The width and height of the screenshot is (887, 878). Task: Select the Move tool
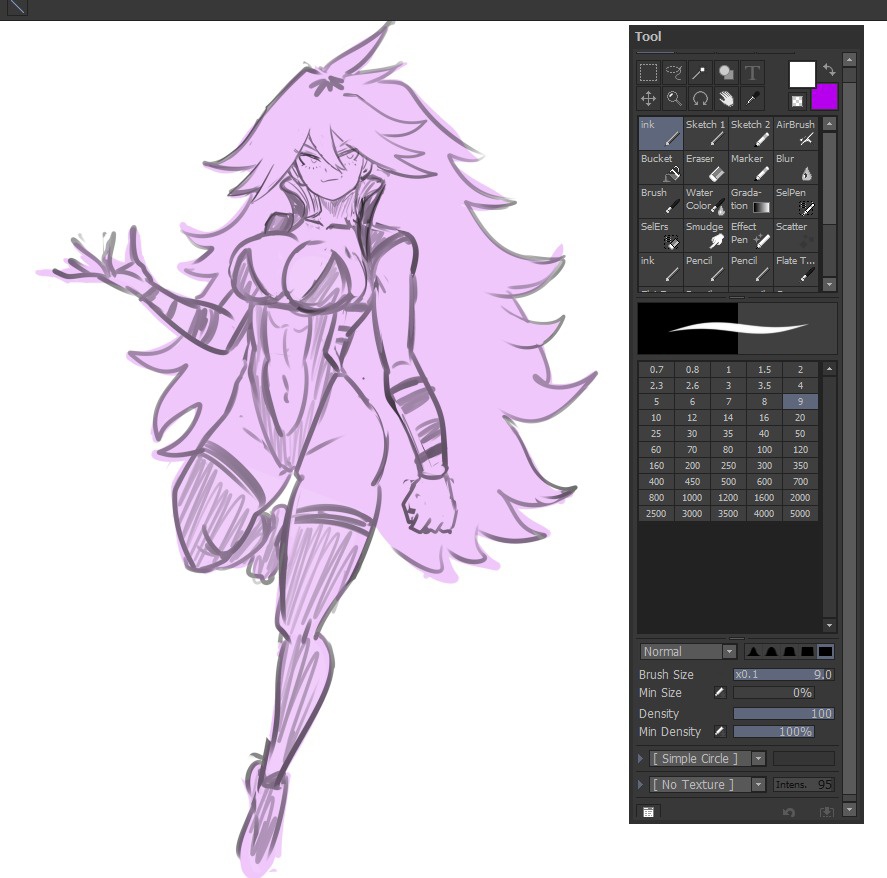tap(648, 98)
